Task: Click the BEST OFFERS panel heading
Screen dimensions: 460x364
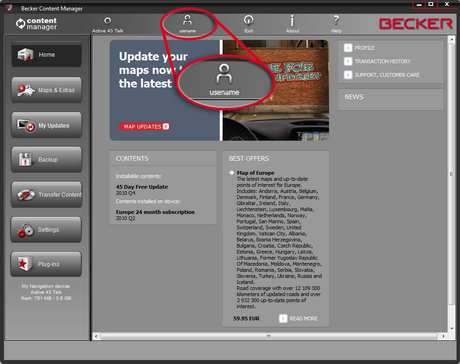Action: [249, 158]
